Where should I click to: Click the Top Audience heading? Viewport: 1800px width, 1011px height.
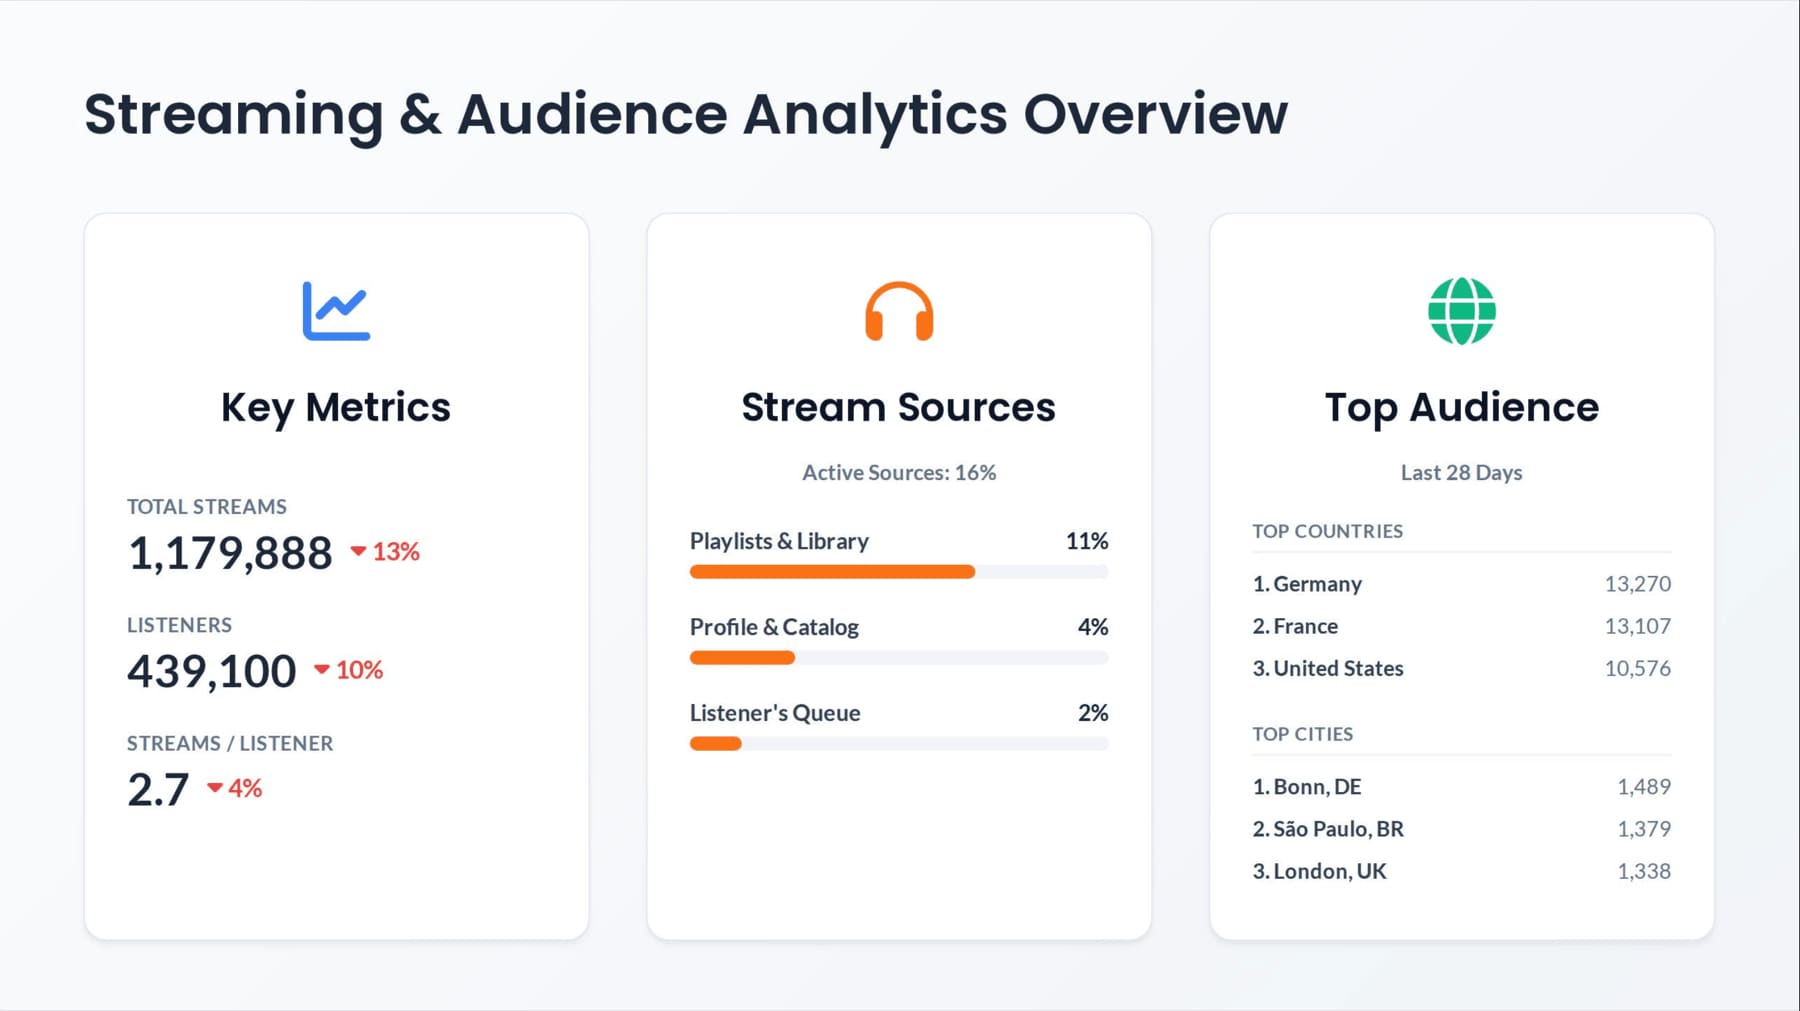(1462, 408)
